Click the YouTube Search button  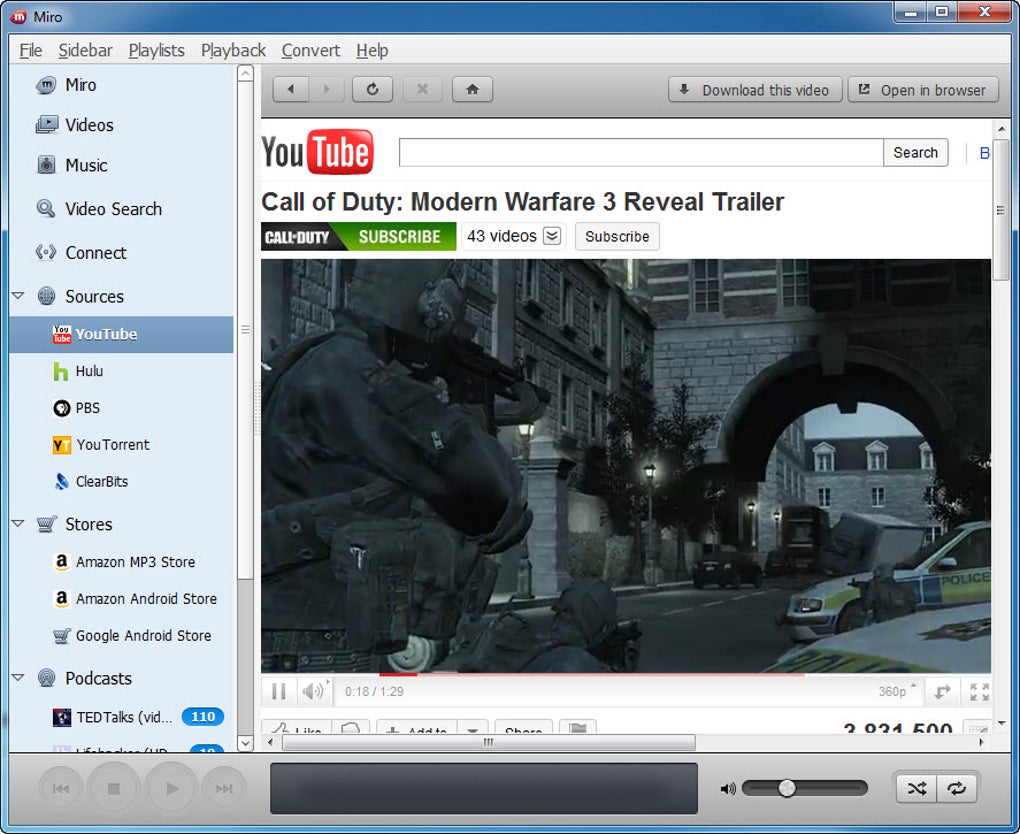tap(915, 153)
